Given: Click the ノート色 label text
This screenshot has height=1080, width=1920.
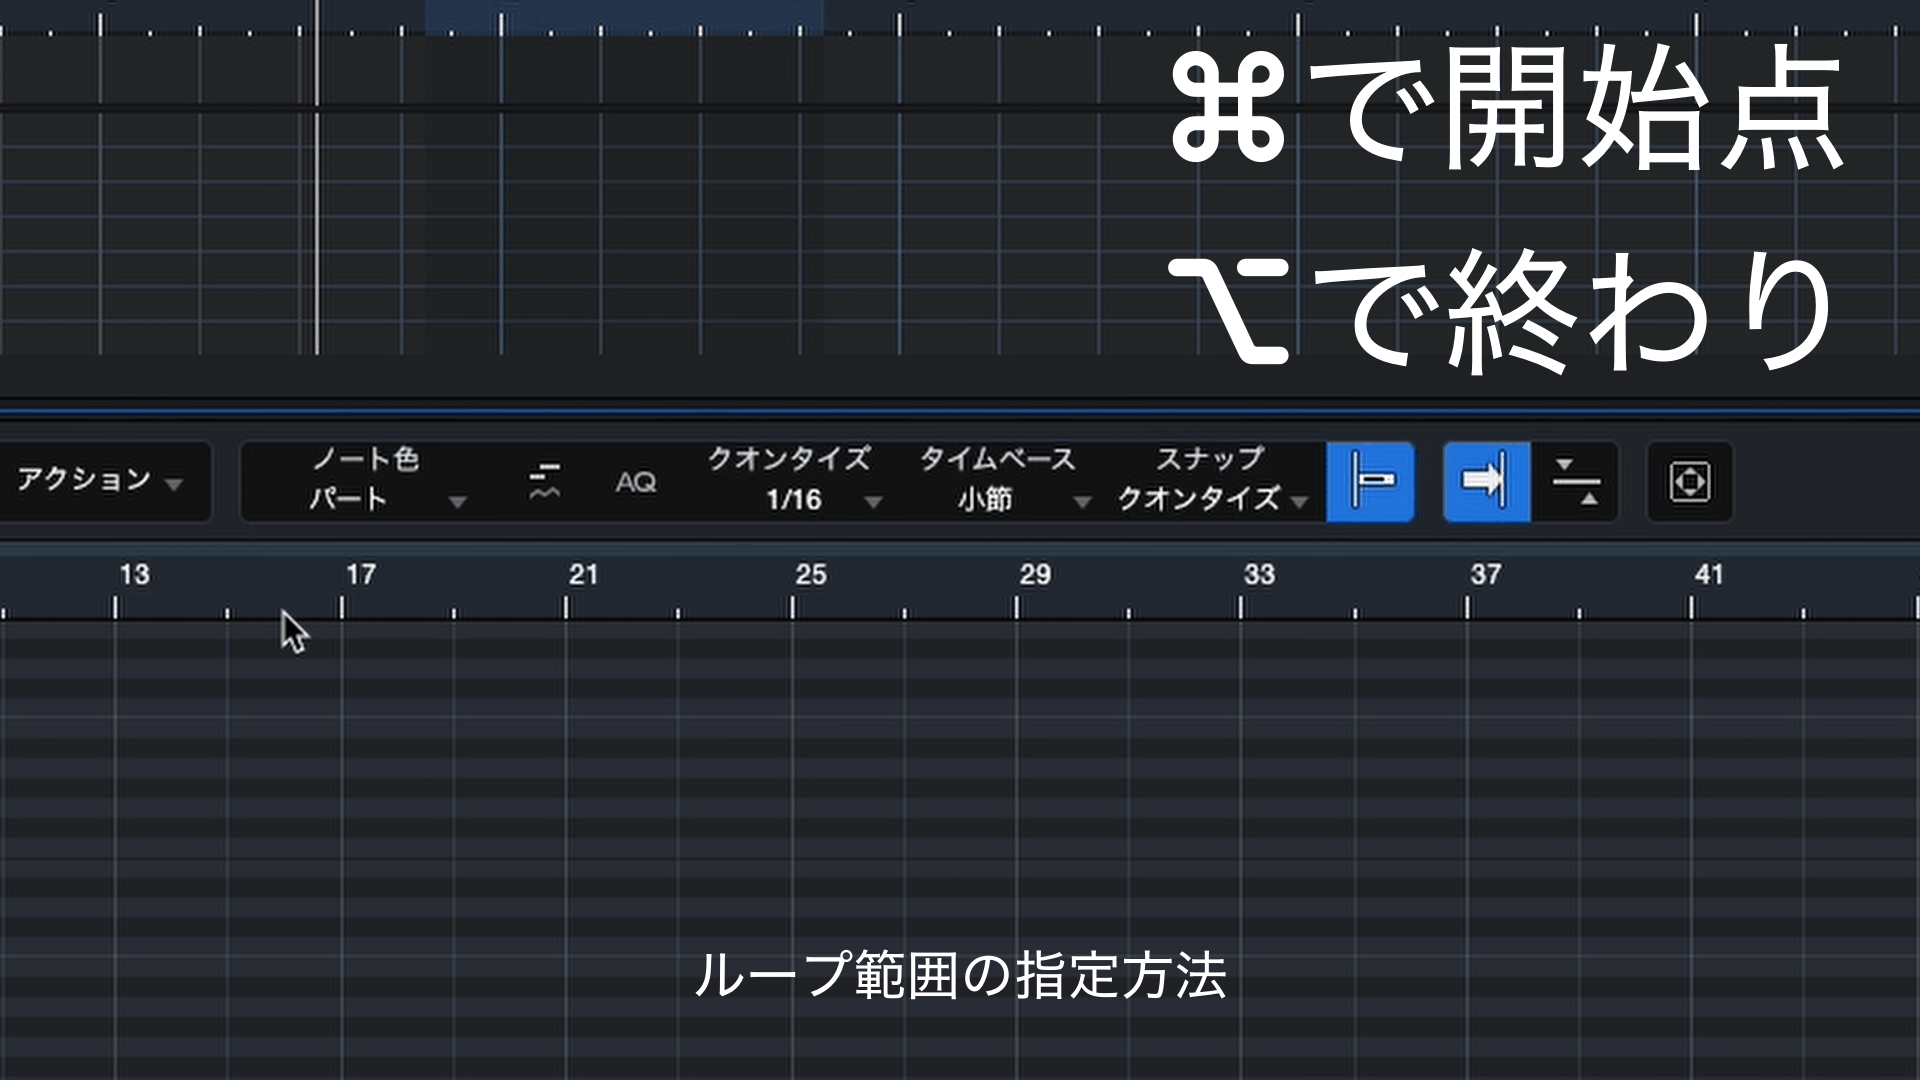Looking at the screenshot, I should 365,459.
